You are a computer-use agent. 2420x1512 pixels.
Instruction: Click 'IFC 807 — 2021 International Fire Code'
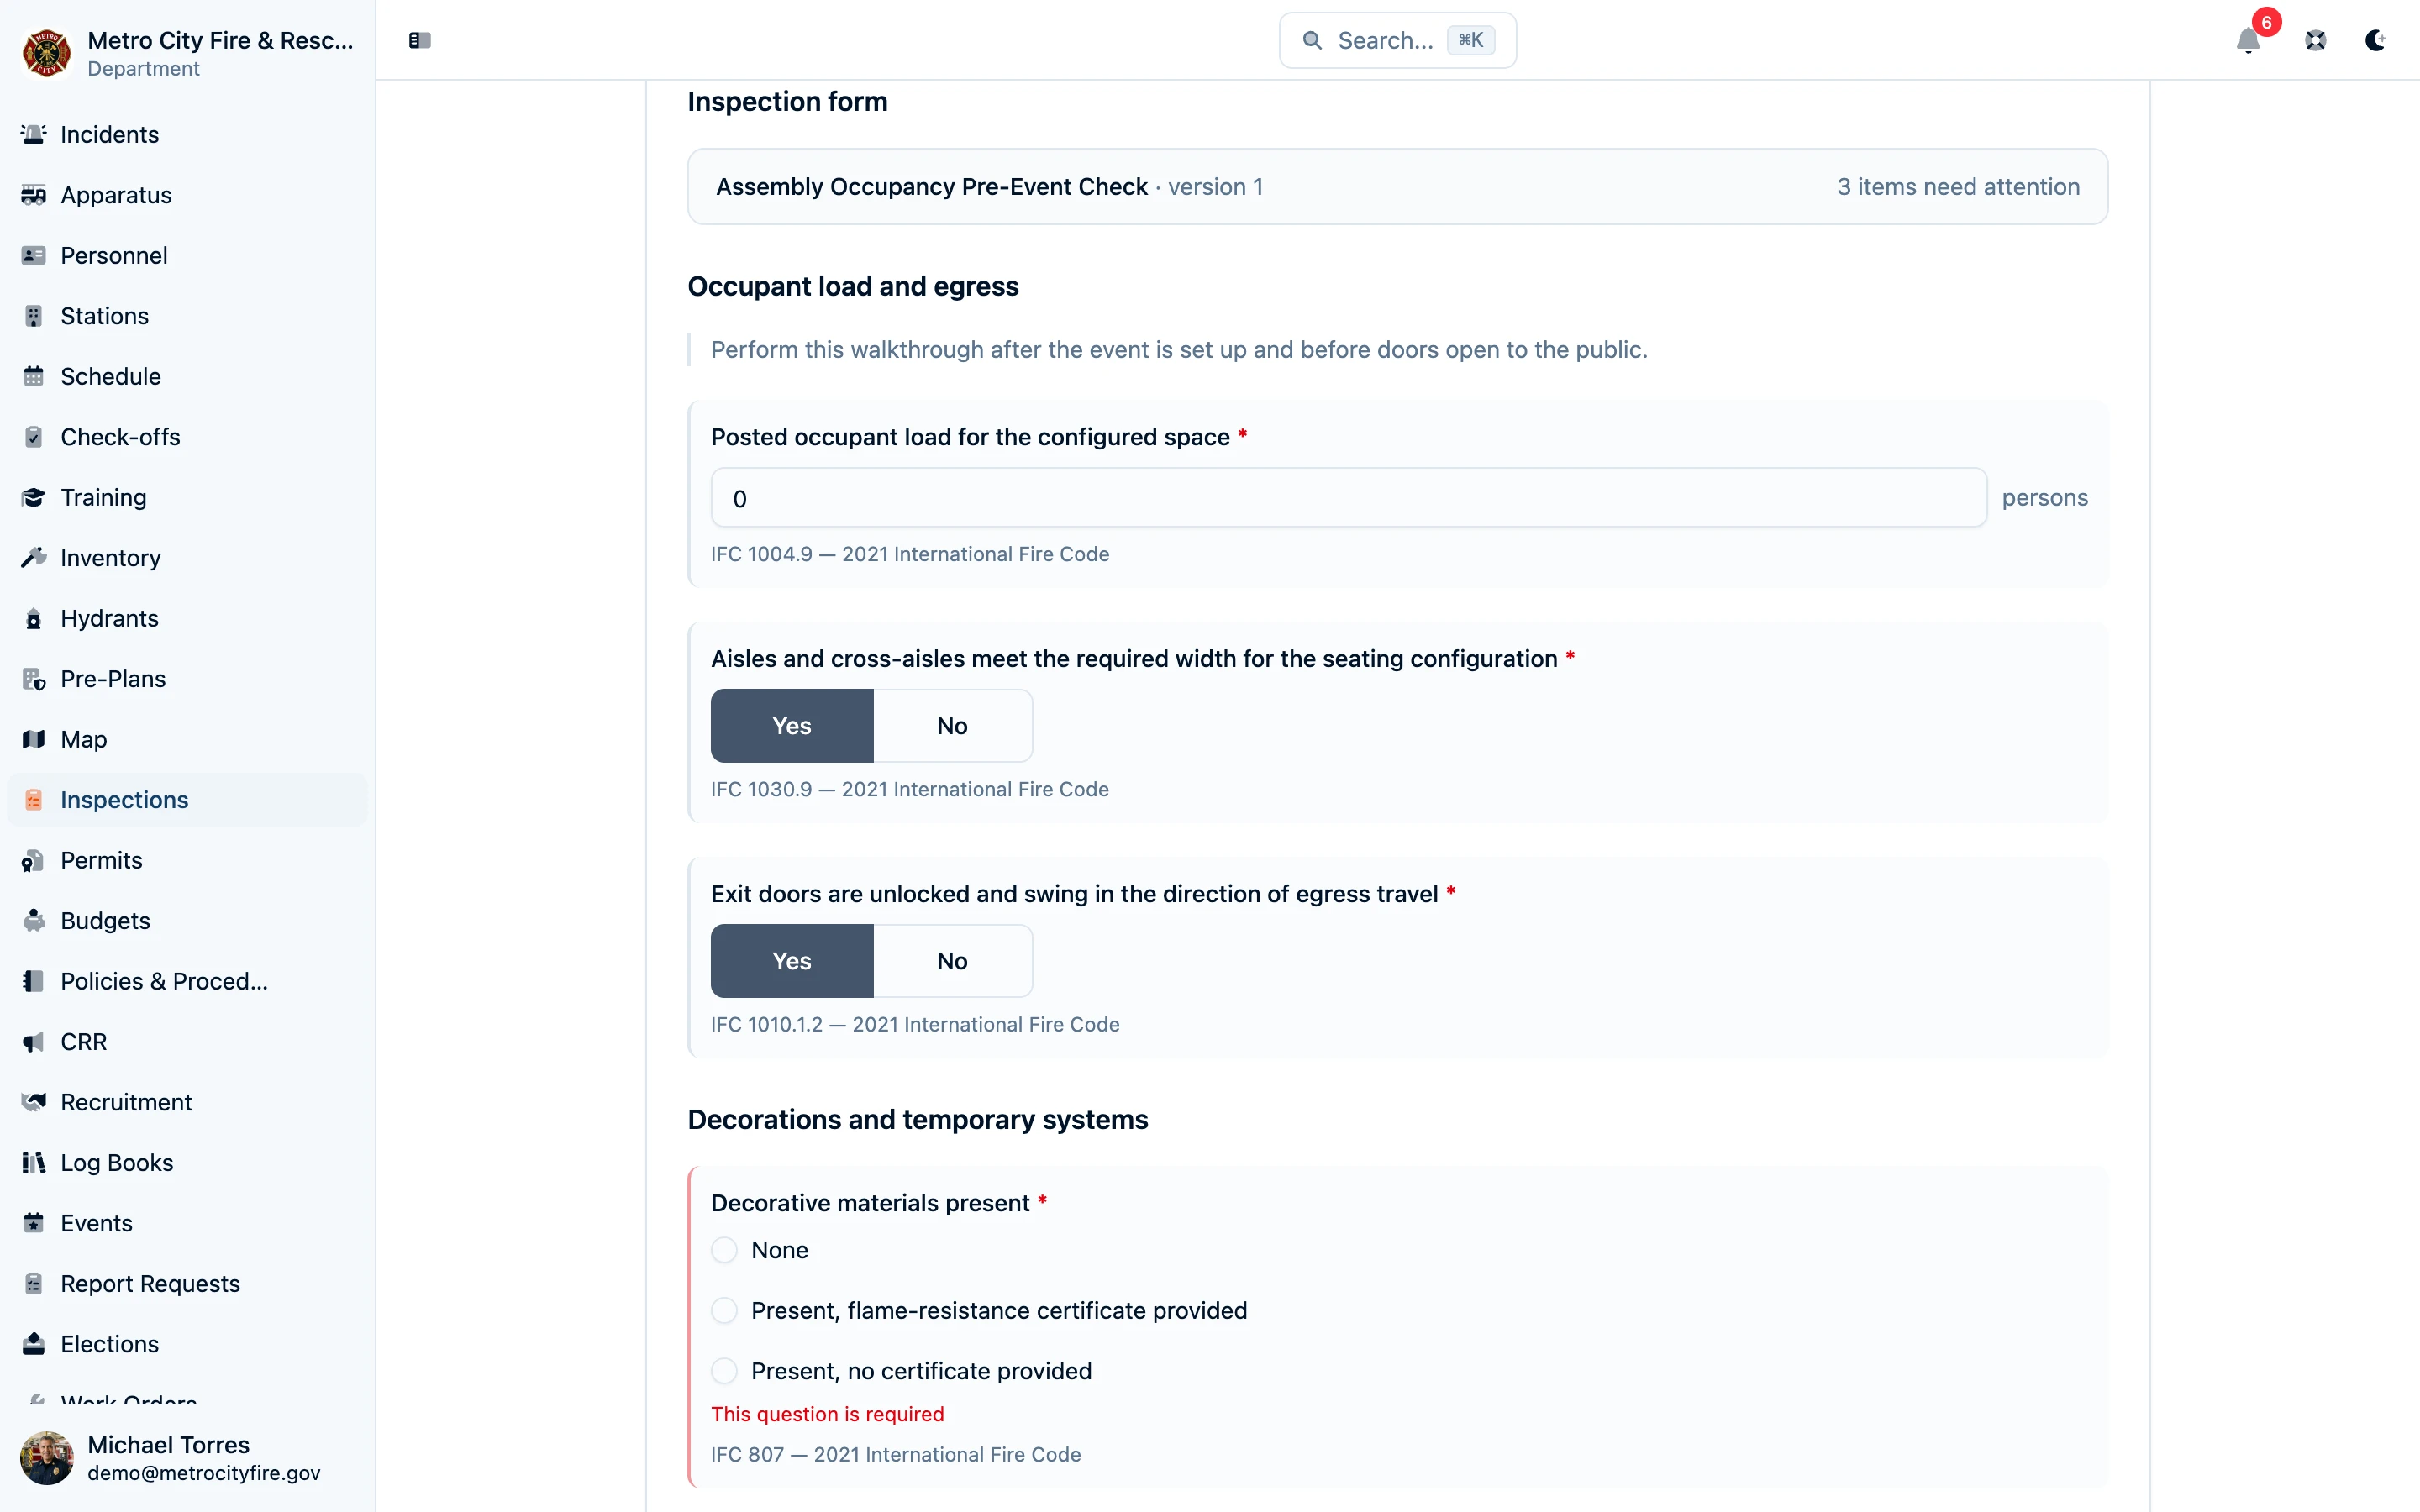click(896, 1454)
